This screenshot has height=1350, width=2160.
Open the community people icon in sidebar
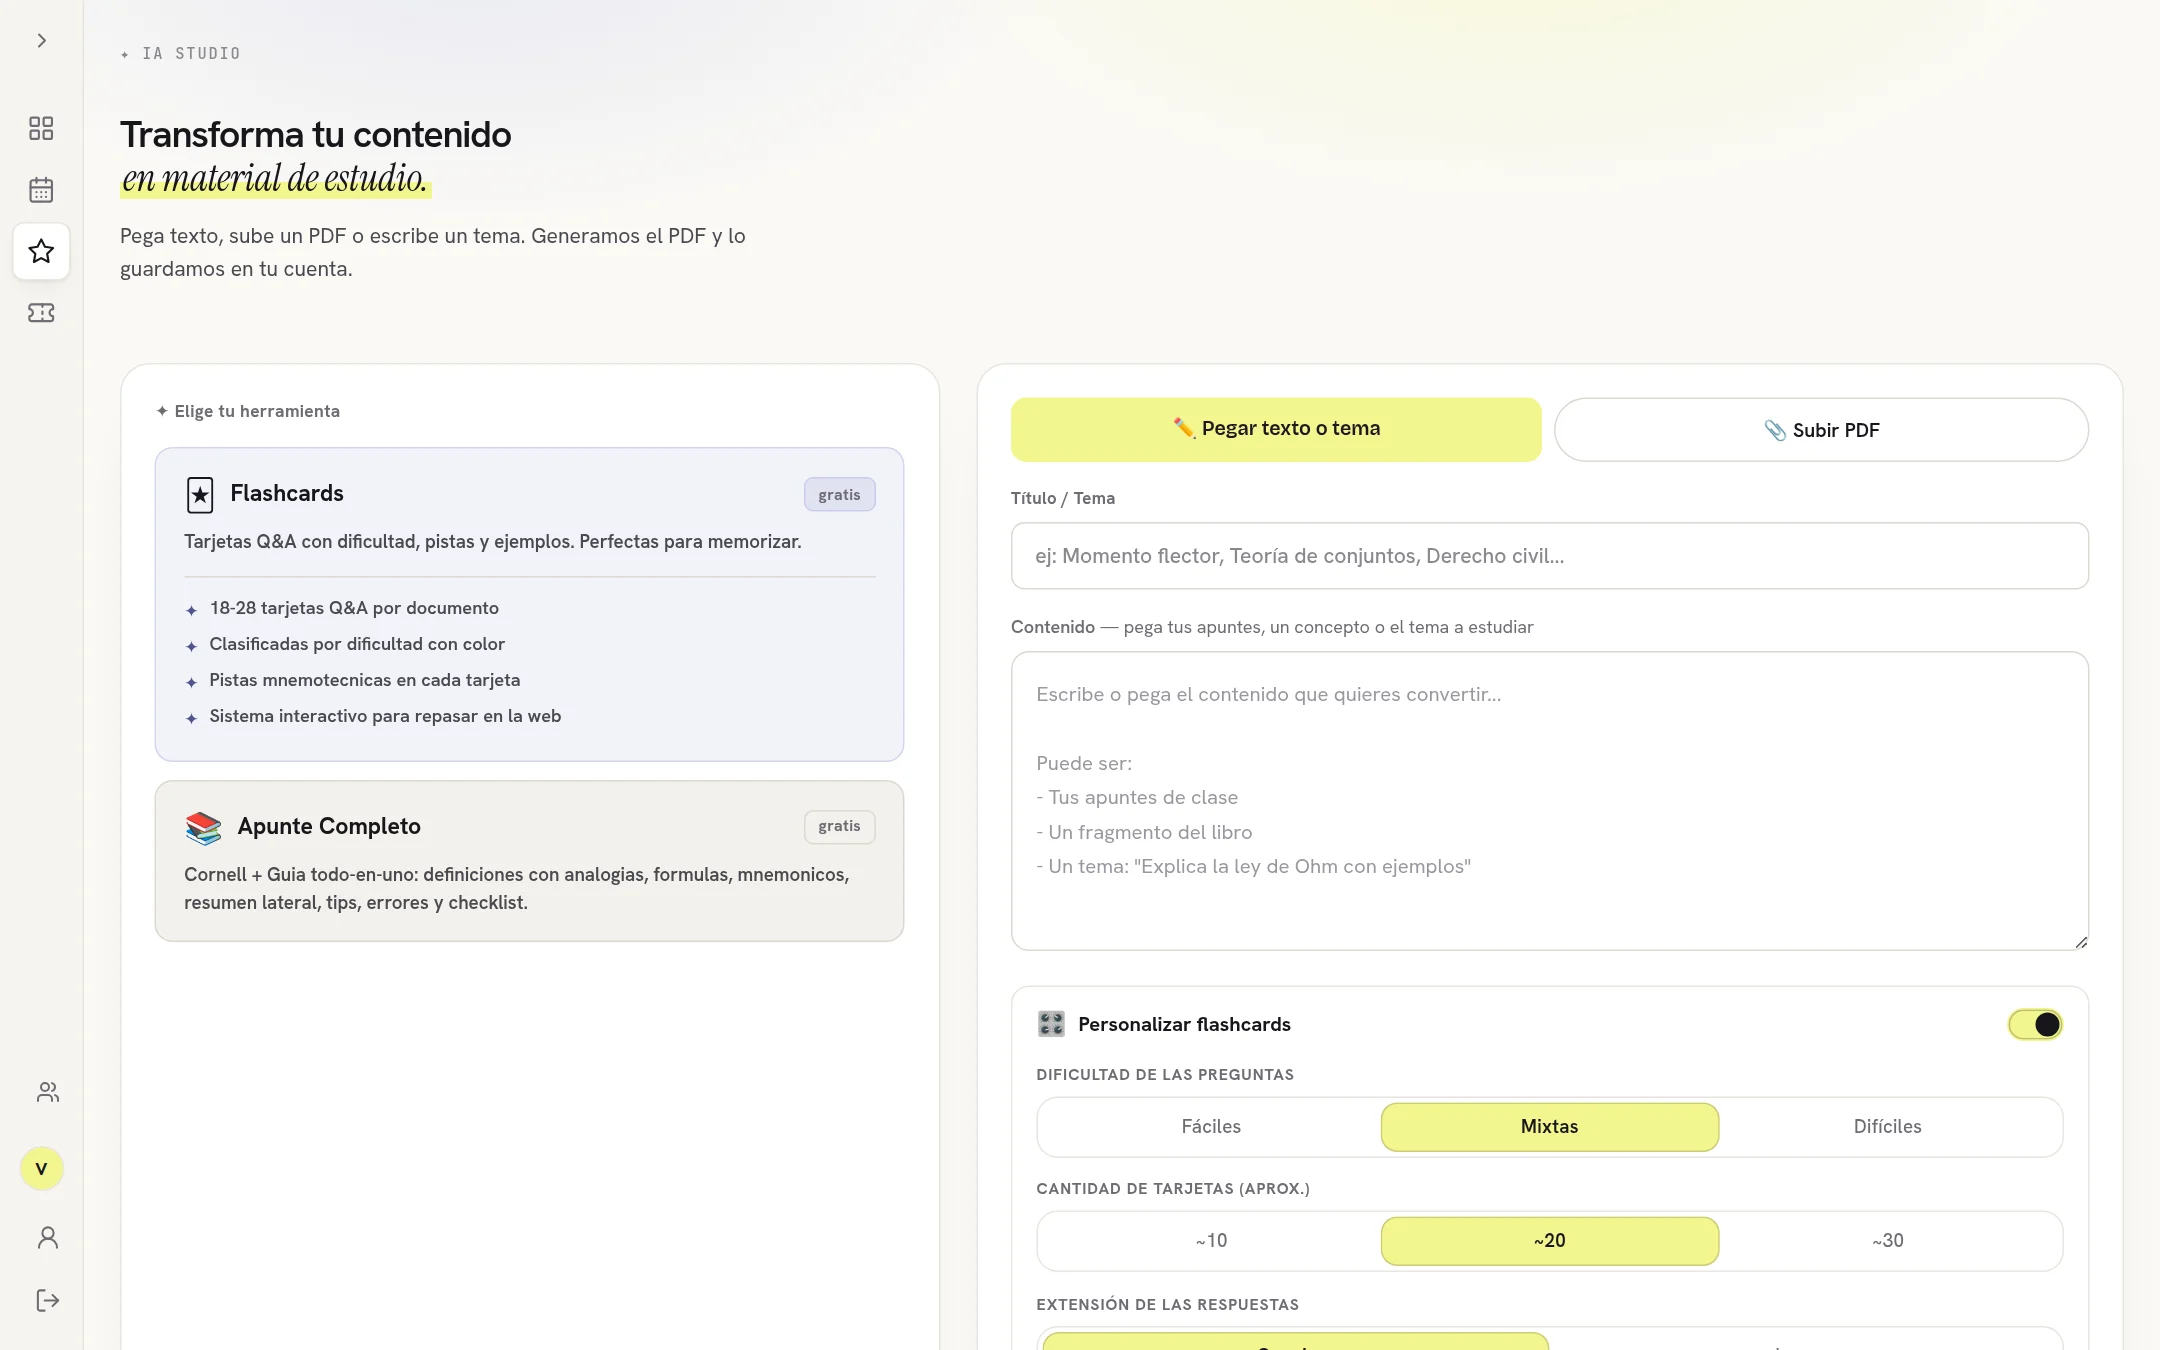pyautogui.click(x=48, y=1092)
